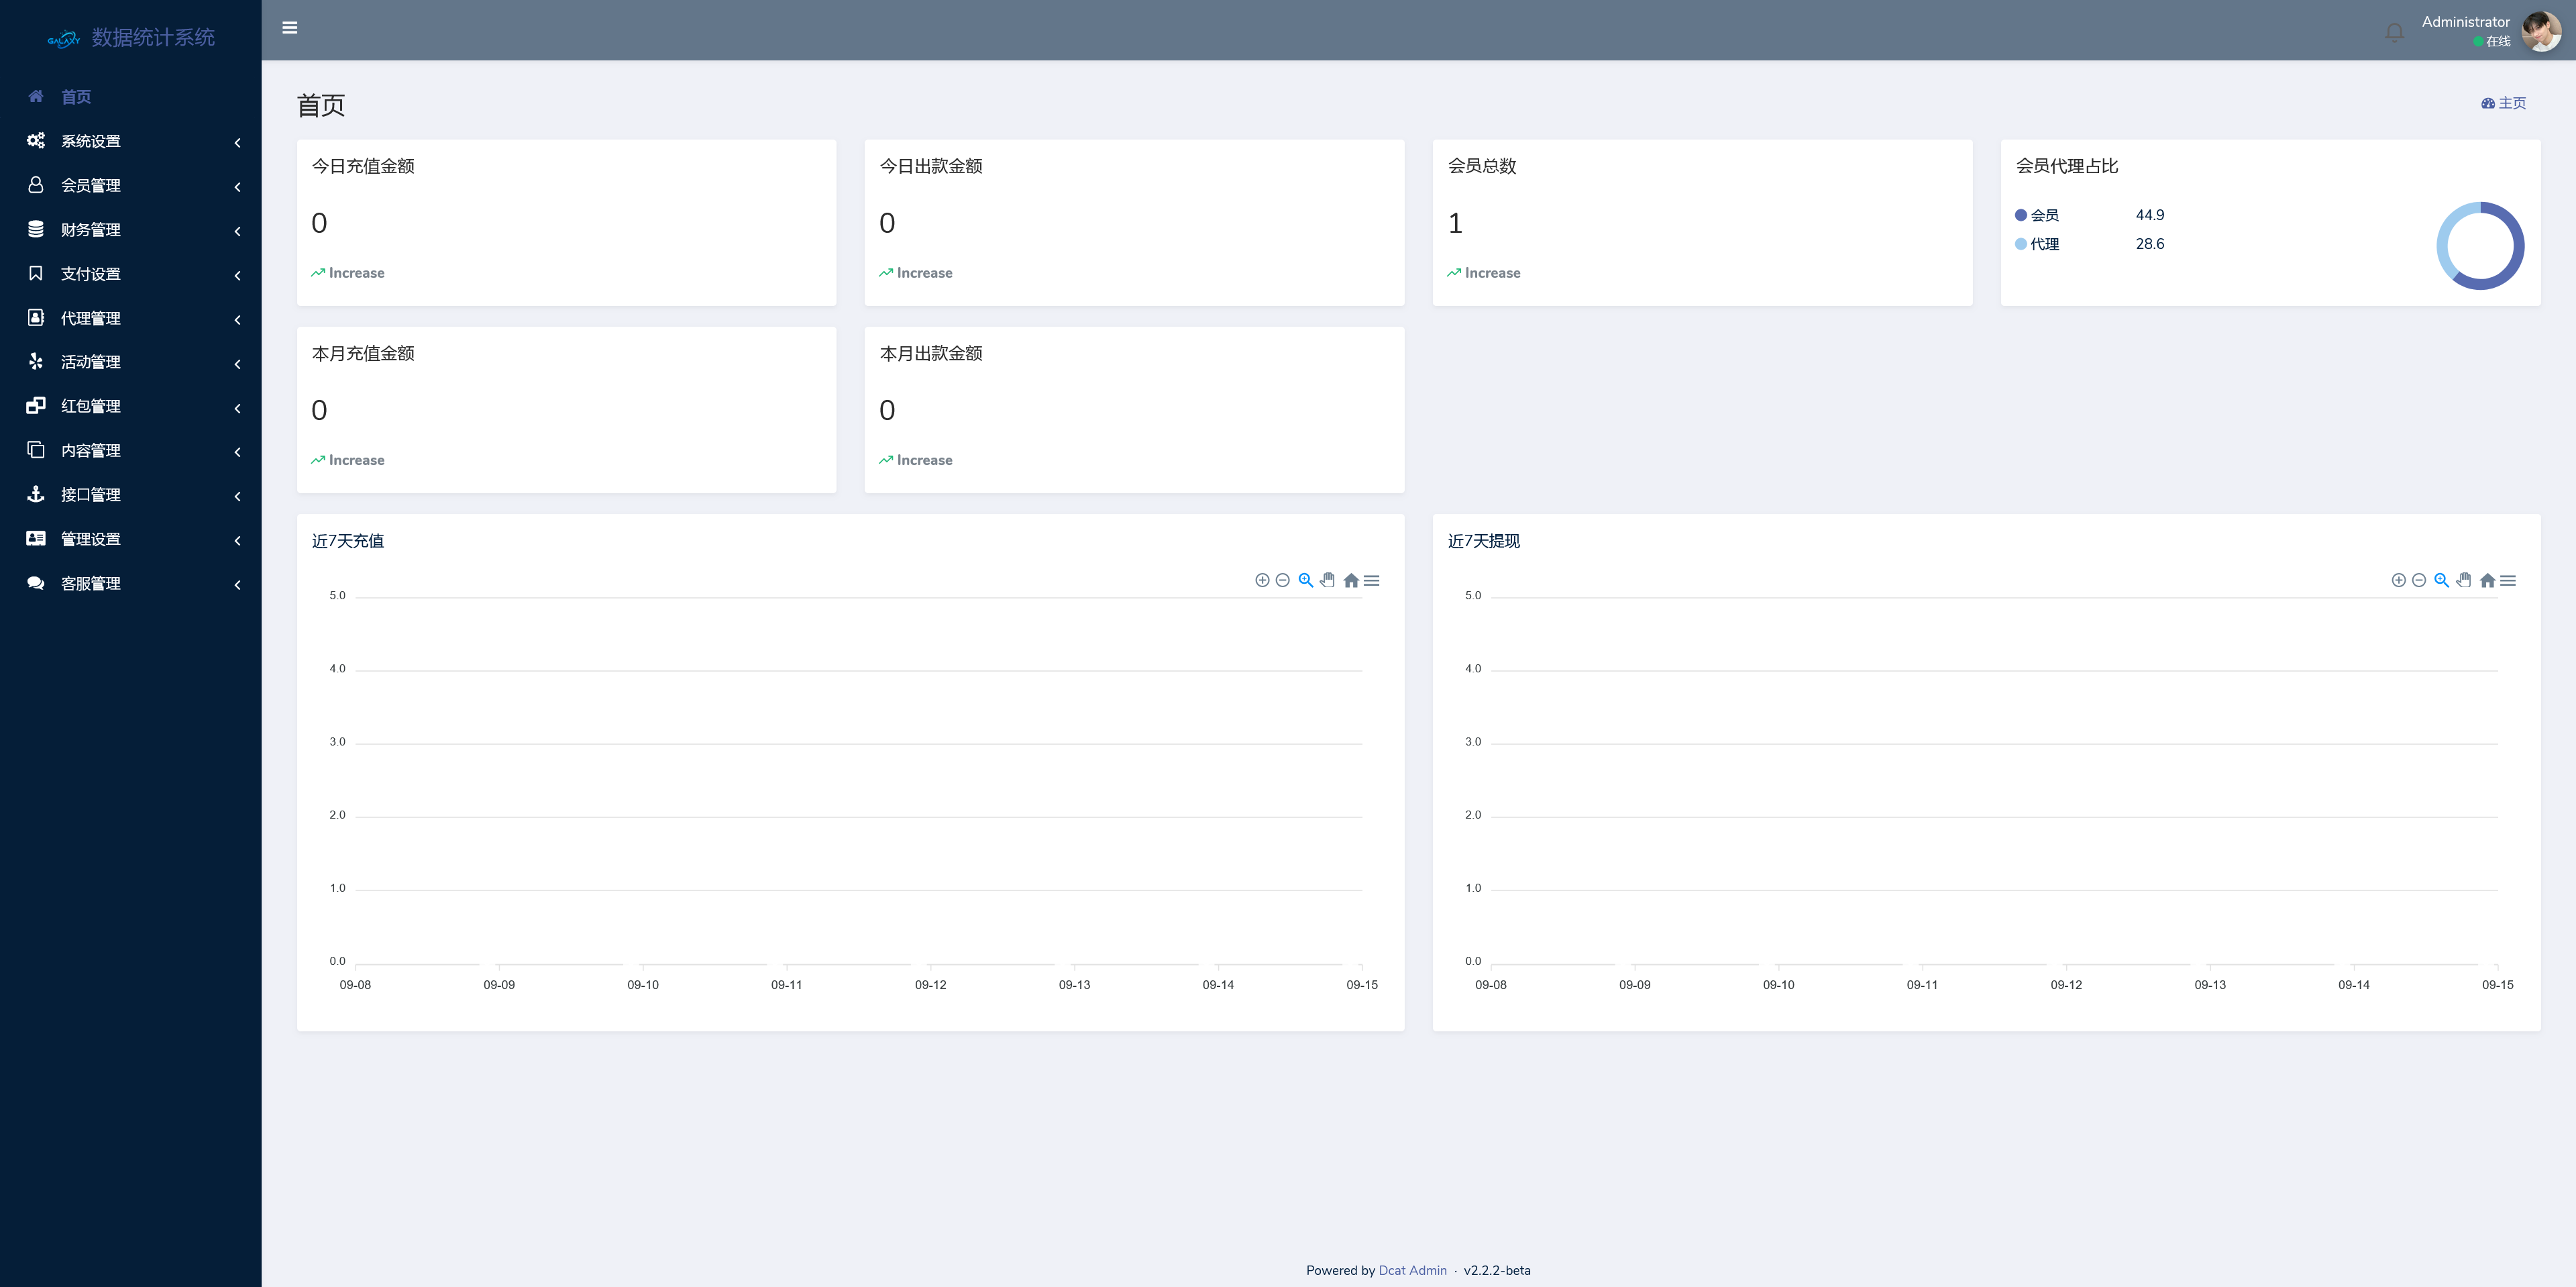
Task: Click the Dcat Admin footer link
Action: click(x=1412, y=1270)
